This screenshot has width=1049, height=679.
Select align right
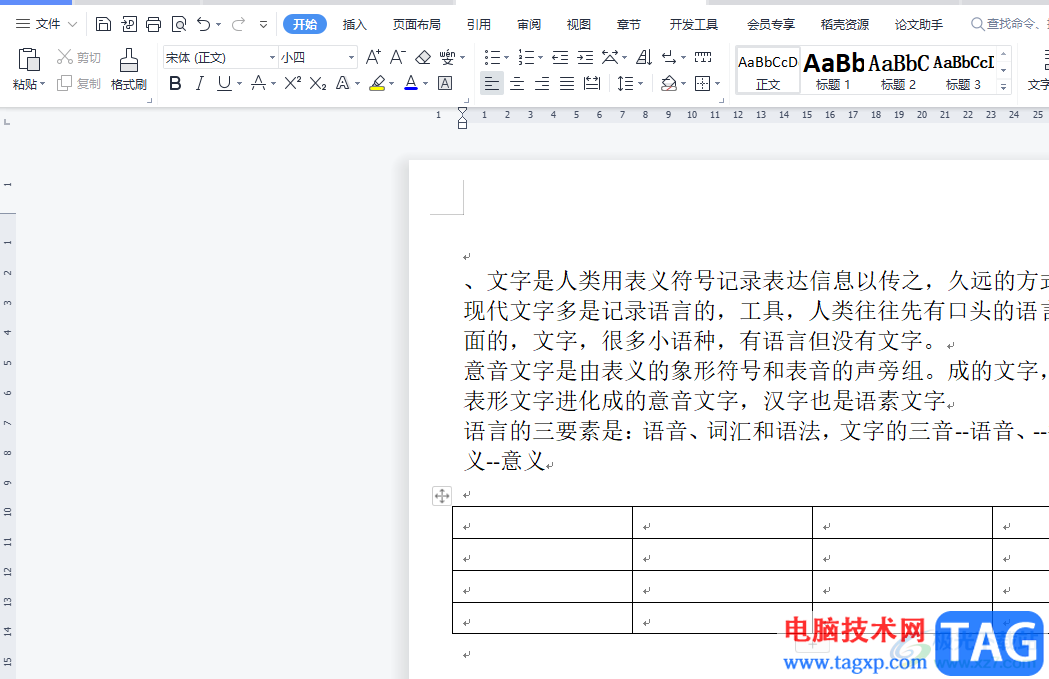pos(542,84)
